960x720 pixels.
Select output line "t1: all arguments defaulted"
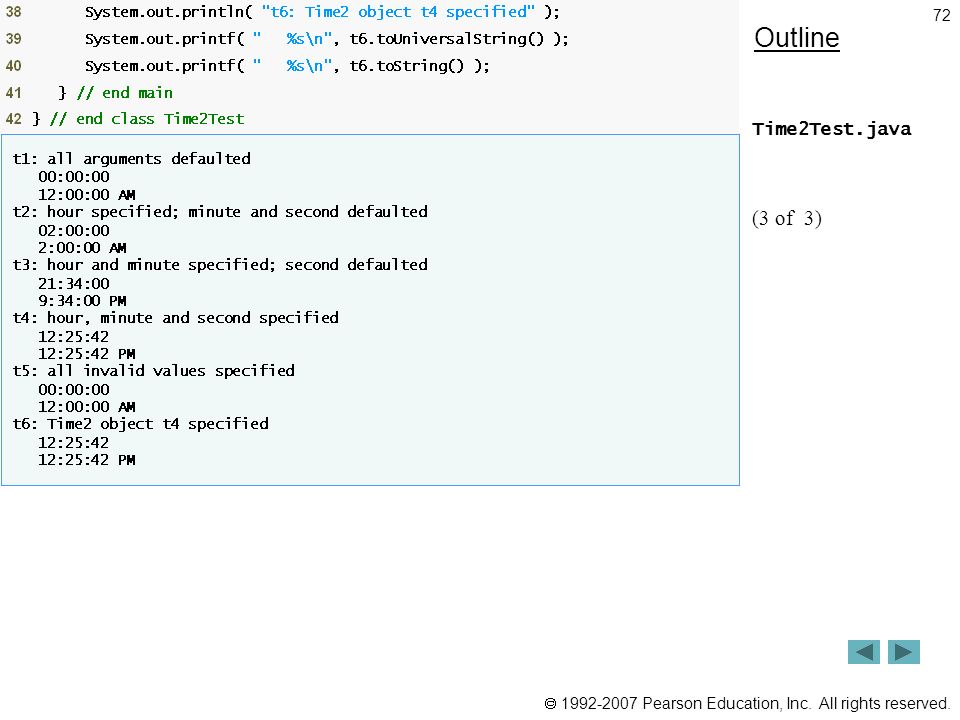(x=132, y=159)
